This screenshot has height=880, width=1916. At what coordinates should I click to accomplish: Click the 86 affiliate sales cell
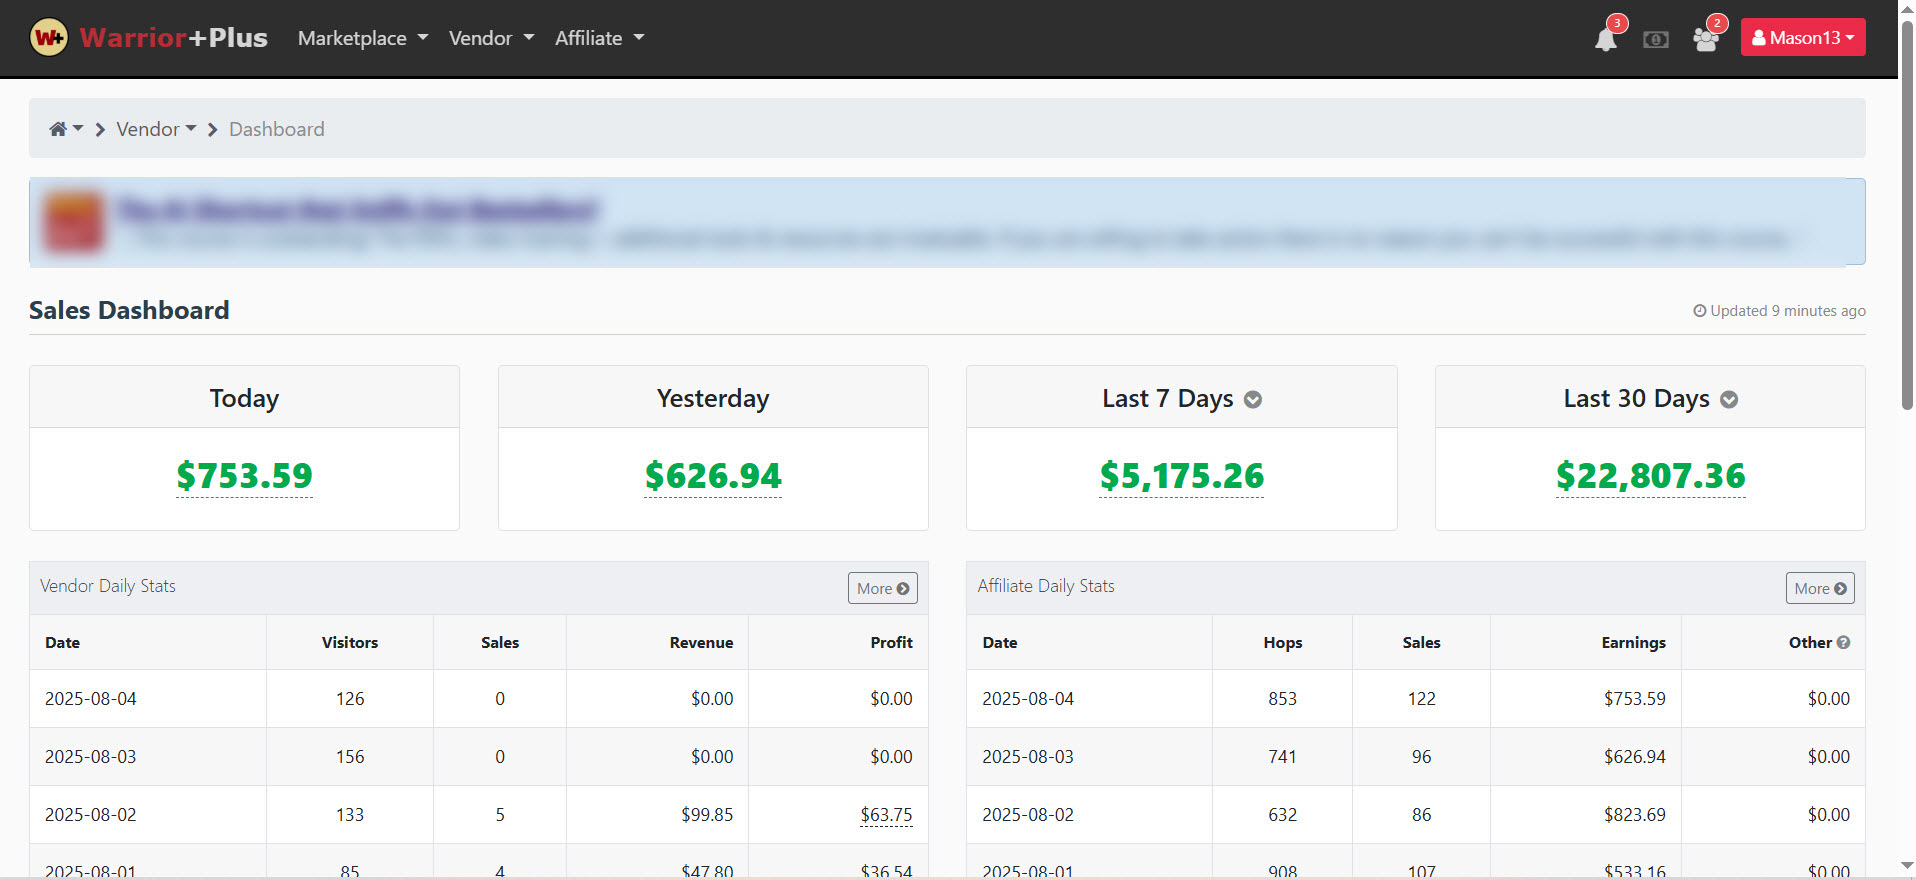(1422, 815)
